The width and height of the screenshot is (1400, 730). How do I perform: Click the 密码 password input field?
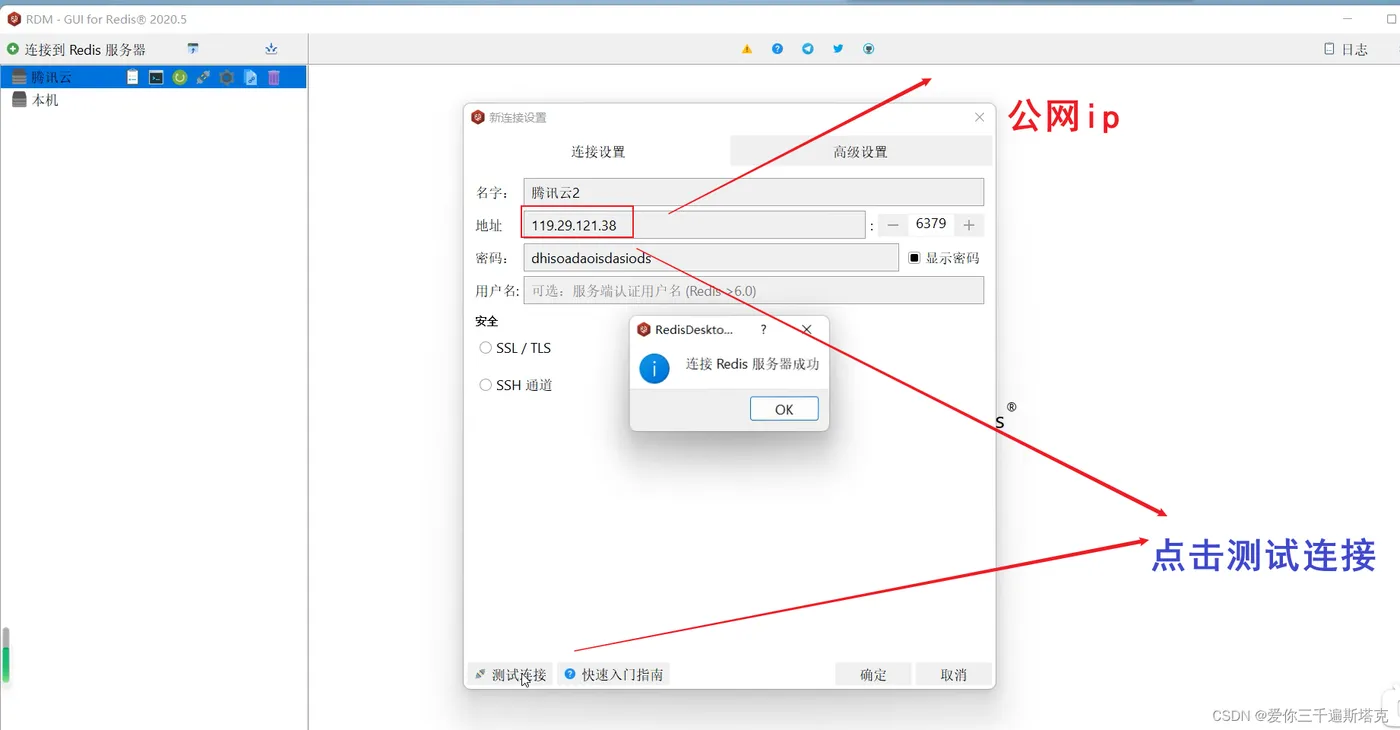(x=711, y=258)
